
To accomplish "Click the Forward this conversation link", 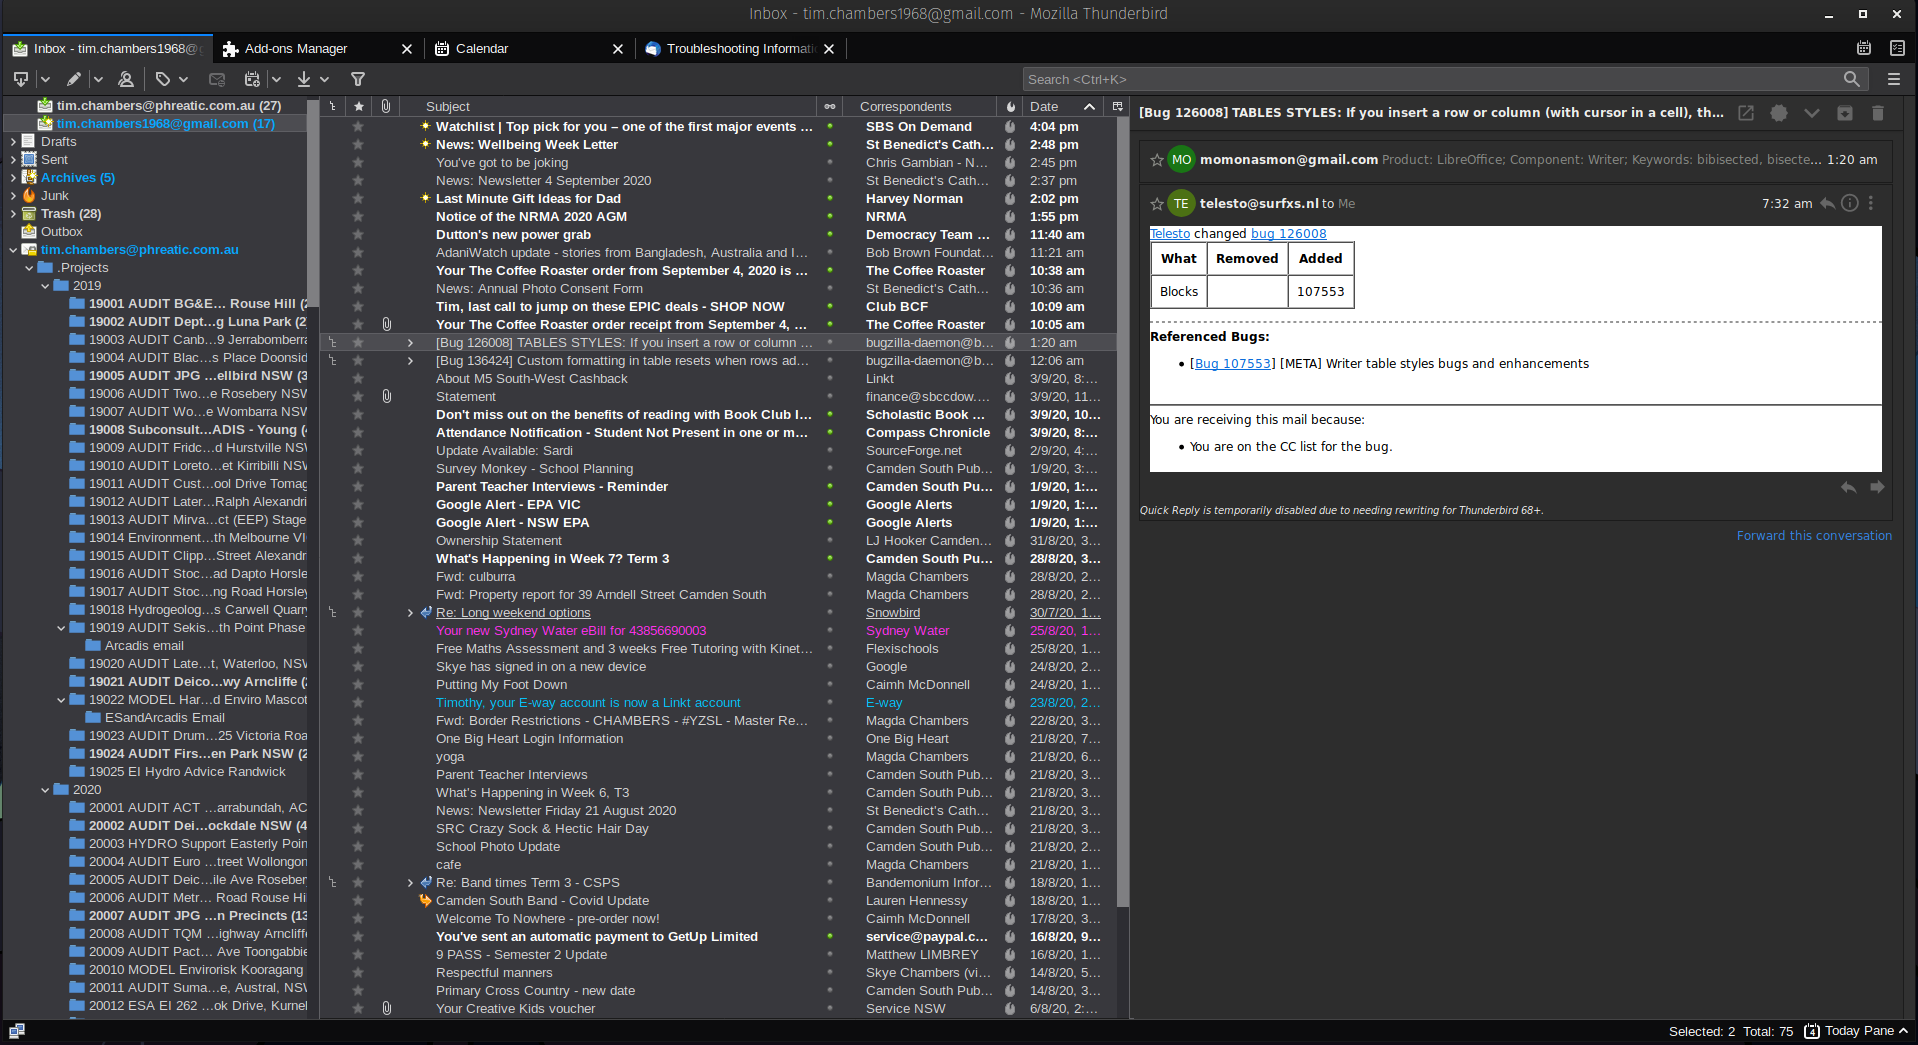I will pos(1814,535).
